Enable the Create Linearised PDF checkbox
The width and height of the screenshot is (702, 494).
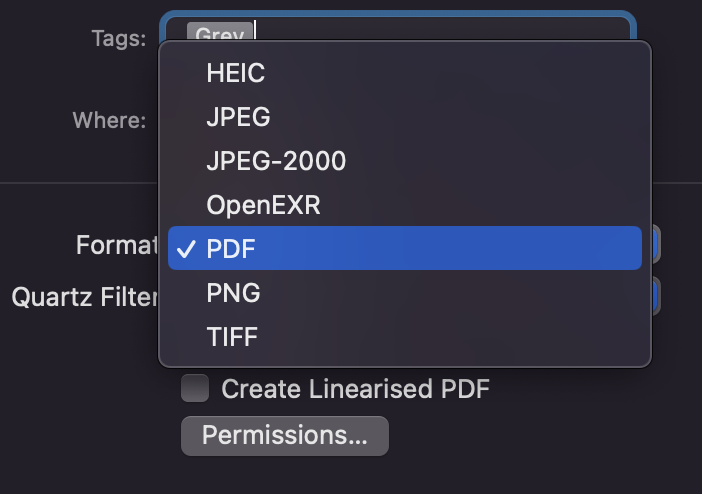click(x=195, y=388)
